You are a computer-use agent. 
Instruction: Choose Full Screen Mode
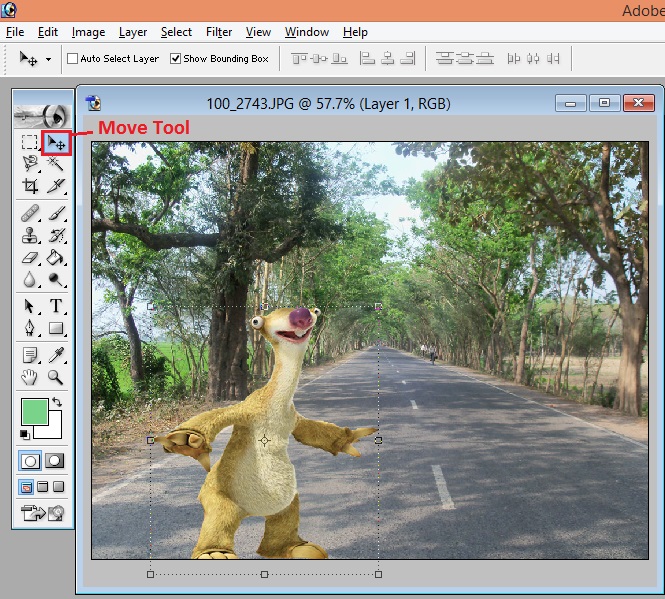point(59,487)
